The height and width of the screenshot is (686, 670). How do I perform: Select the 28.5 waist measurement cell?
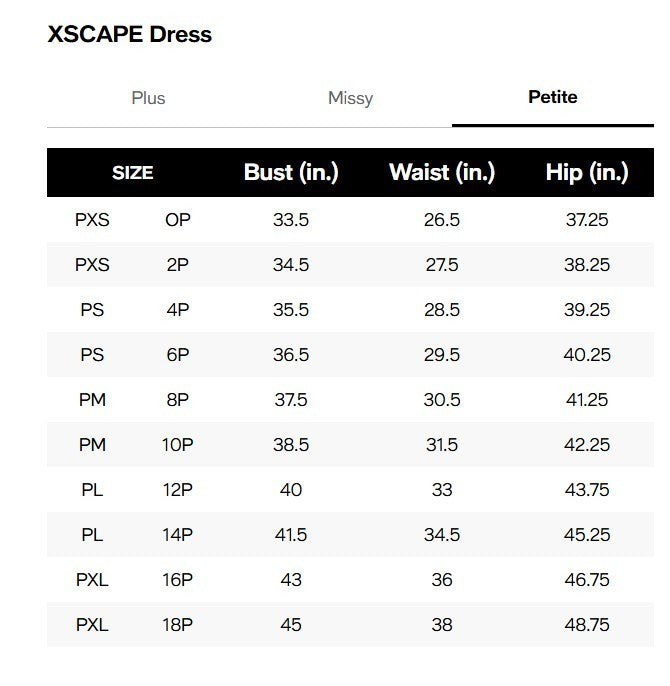click(441, 310)
